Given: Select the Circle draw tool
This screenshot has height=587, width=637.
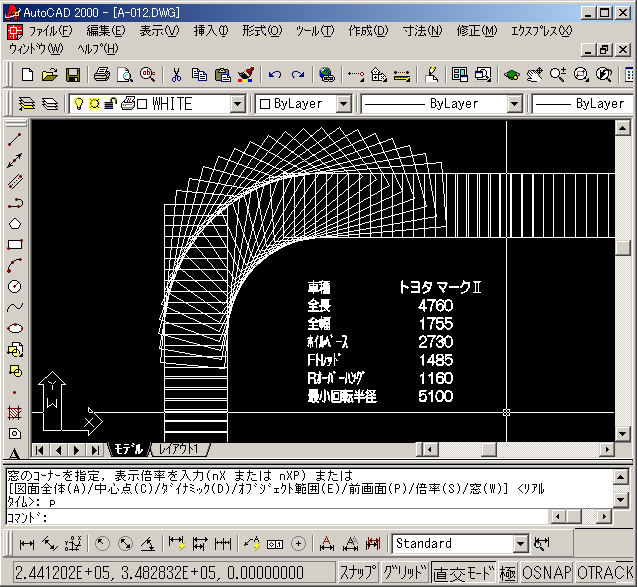Looking at the screenshot, I should [15, 286].
